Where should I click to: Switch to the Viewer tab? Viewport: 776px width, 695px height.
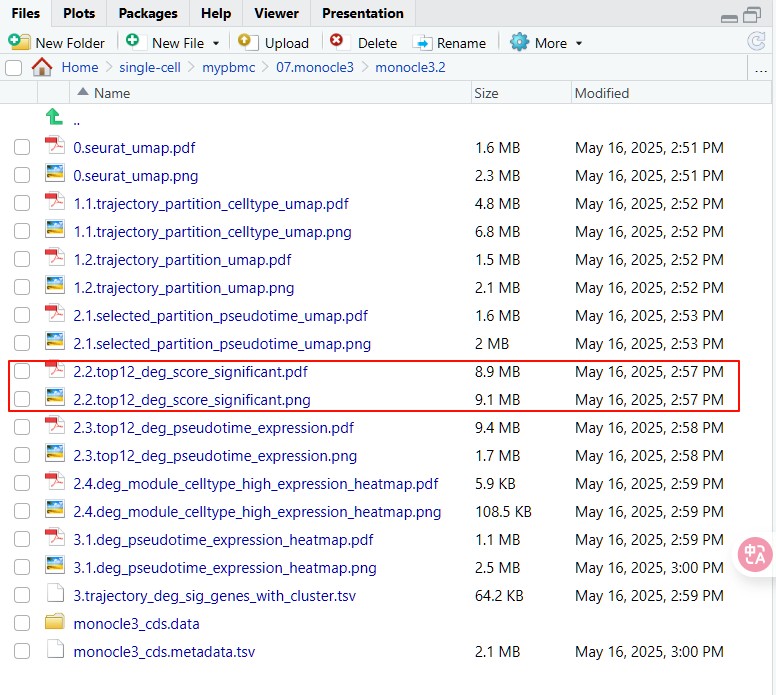(277, 13)
